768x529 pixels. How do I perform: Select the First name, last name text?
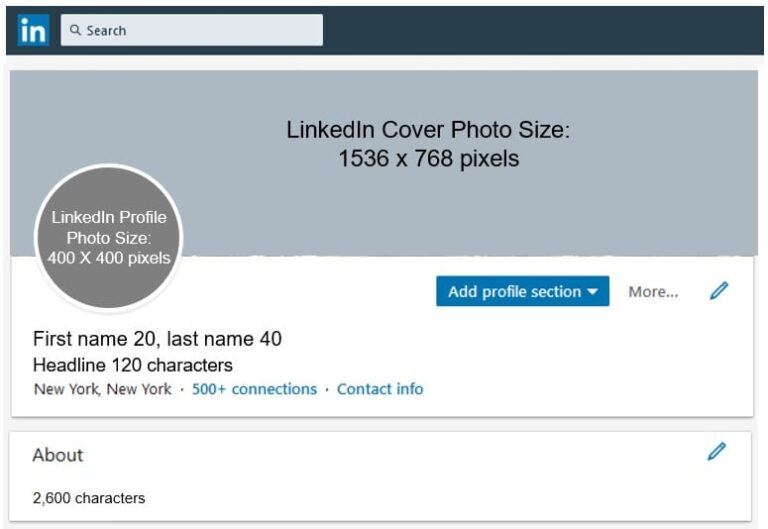157,339
